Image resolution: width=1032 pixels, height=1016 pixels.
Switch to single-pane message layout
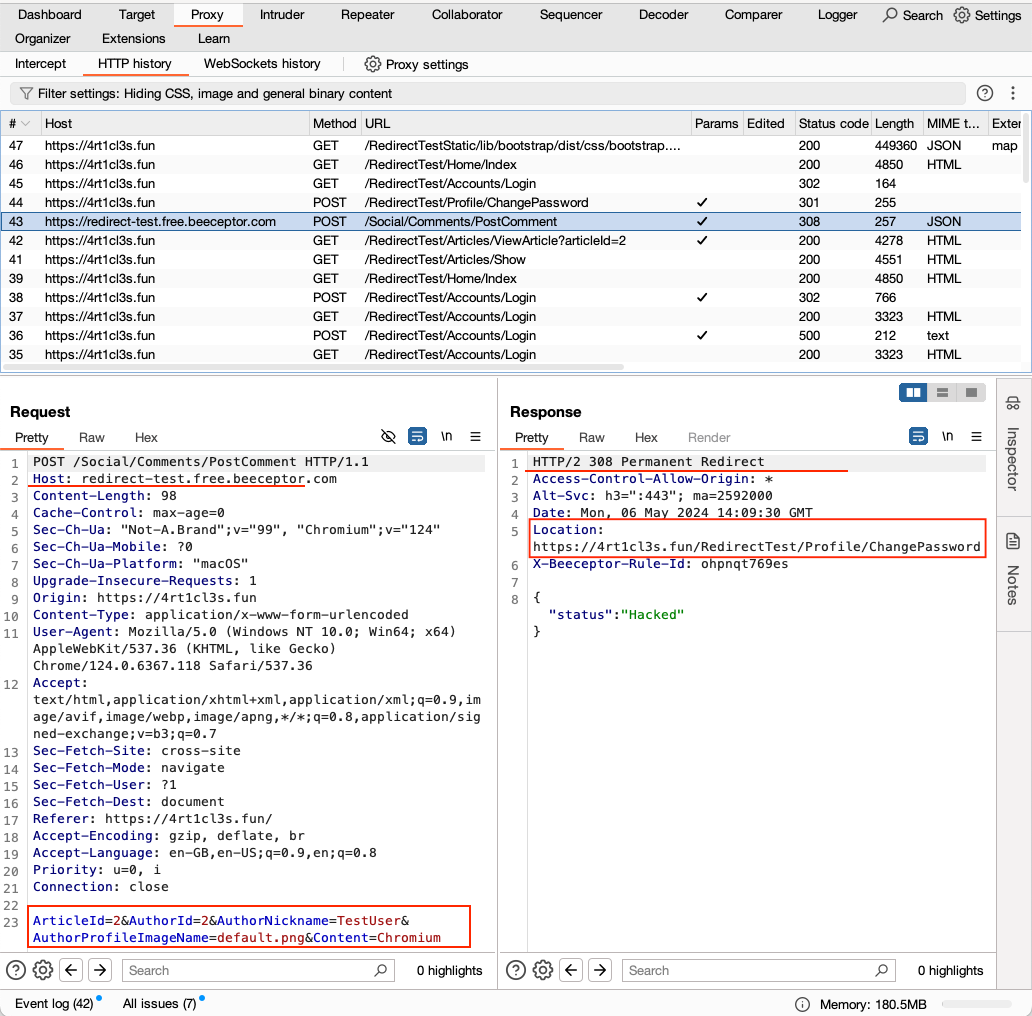pyautogui.click(x=969, y=392)
